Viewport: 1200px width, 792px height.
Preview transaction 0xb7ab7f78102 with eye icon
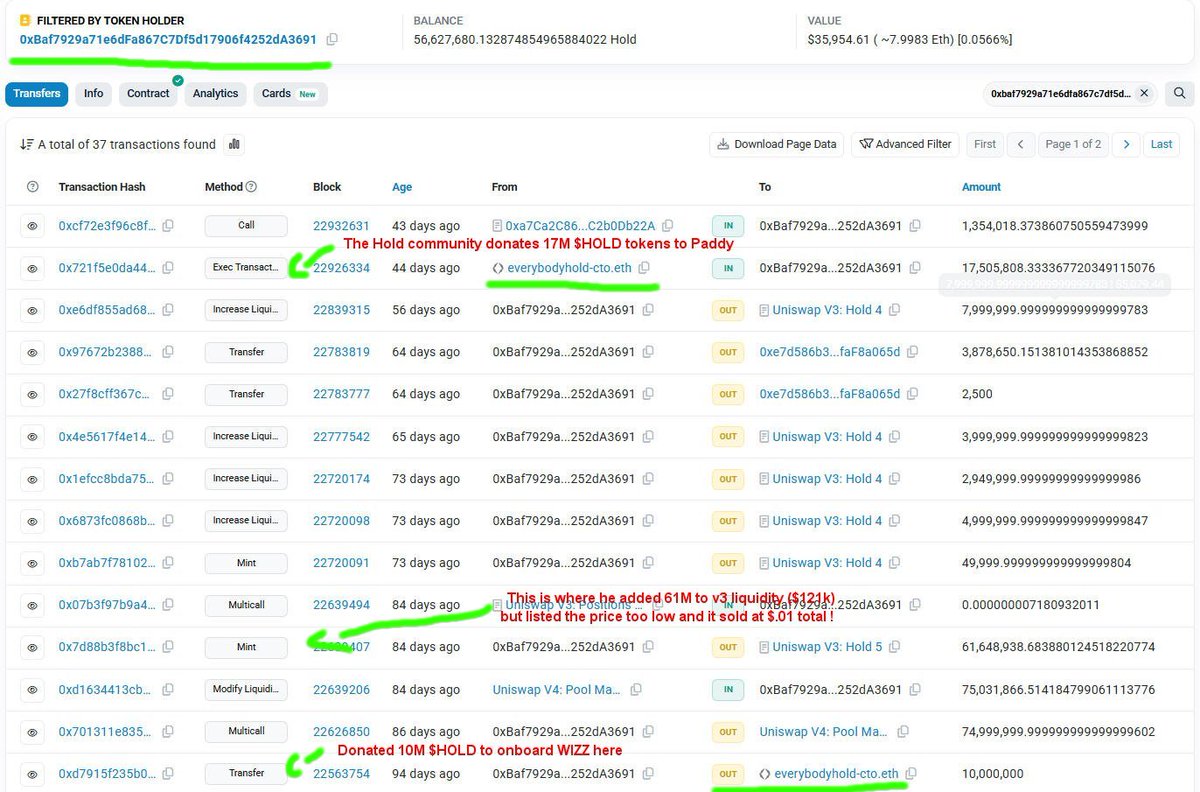coord(32,563)
